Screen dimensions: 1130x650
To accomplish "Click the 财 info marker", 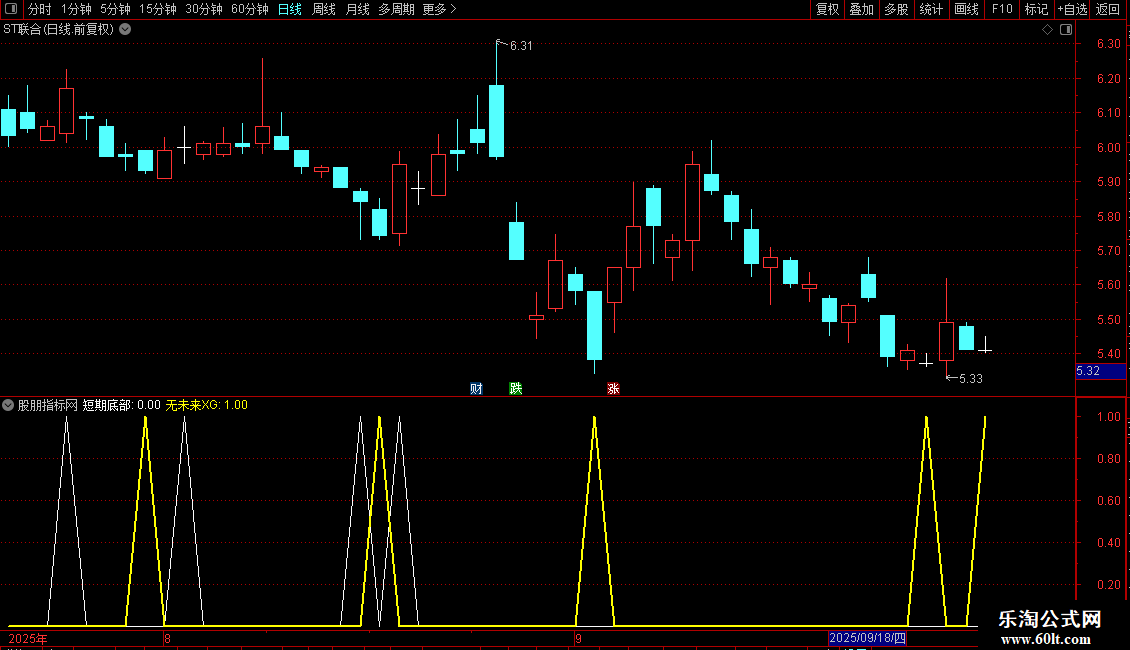I will (476, 388).
